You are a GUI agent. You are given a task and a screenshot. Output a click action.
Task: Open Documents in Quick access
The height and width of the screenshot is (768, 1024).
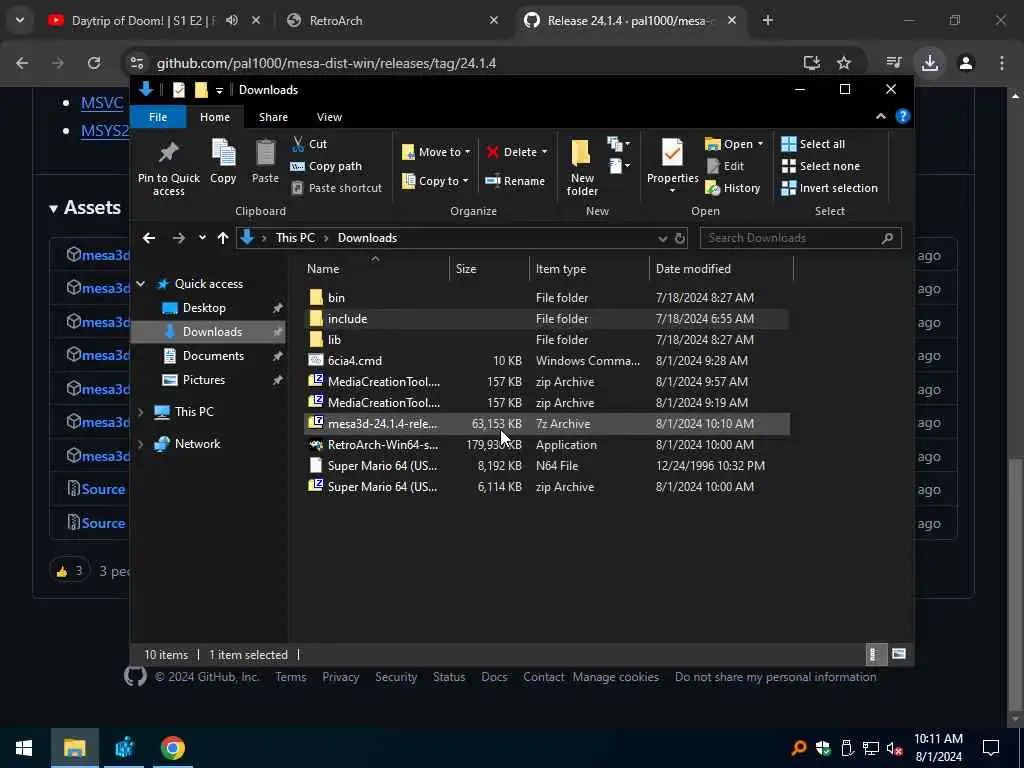point(213,356)
